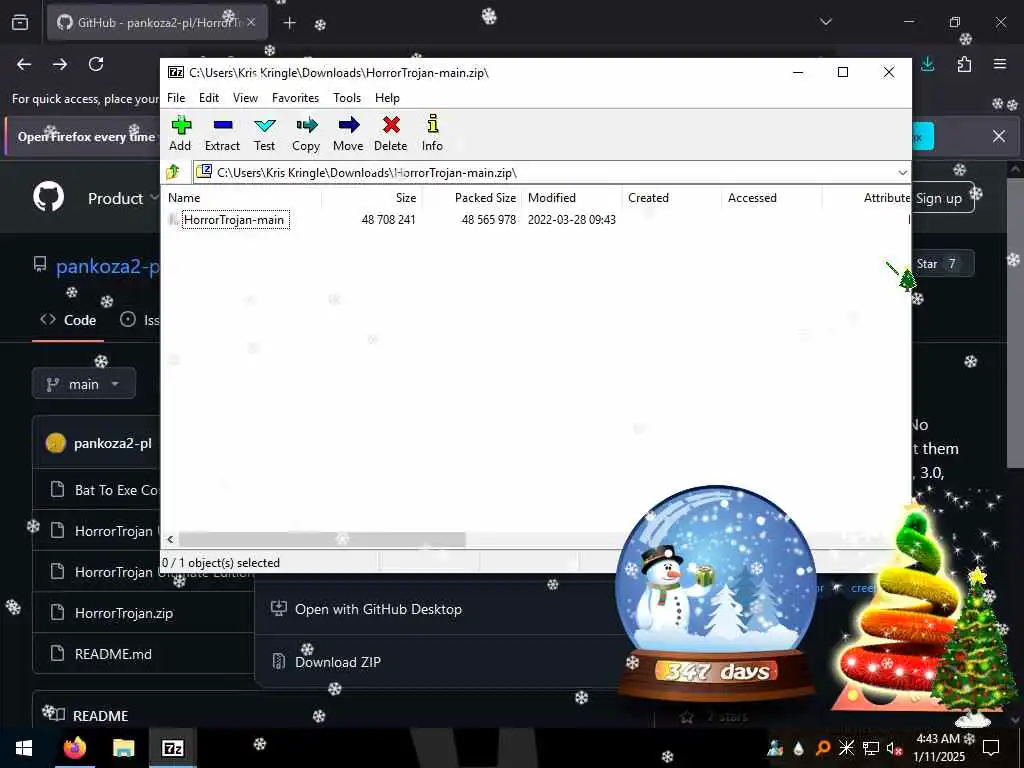Go up one folder level icon
Image resolution: width=1024 pixels, height=768 pixels.
[x=173, y=172]
